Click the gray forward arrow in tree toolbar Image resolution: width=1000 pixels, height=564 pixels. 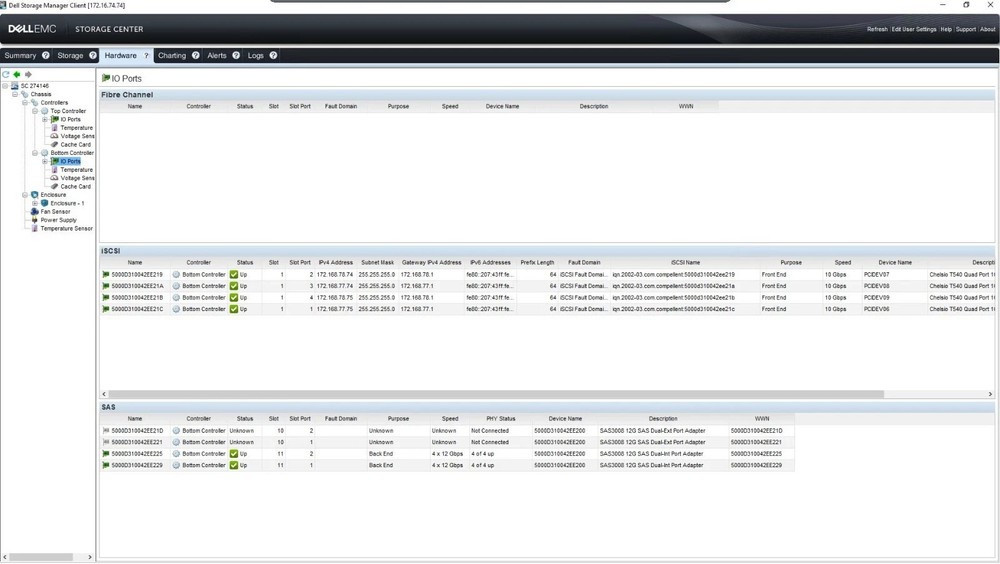[28, 75]
